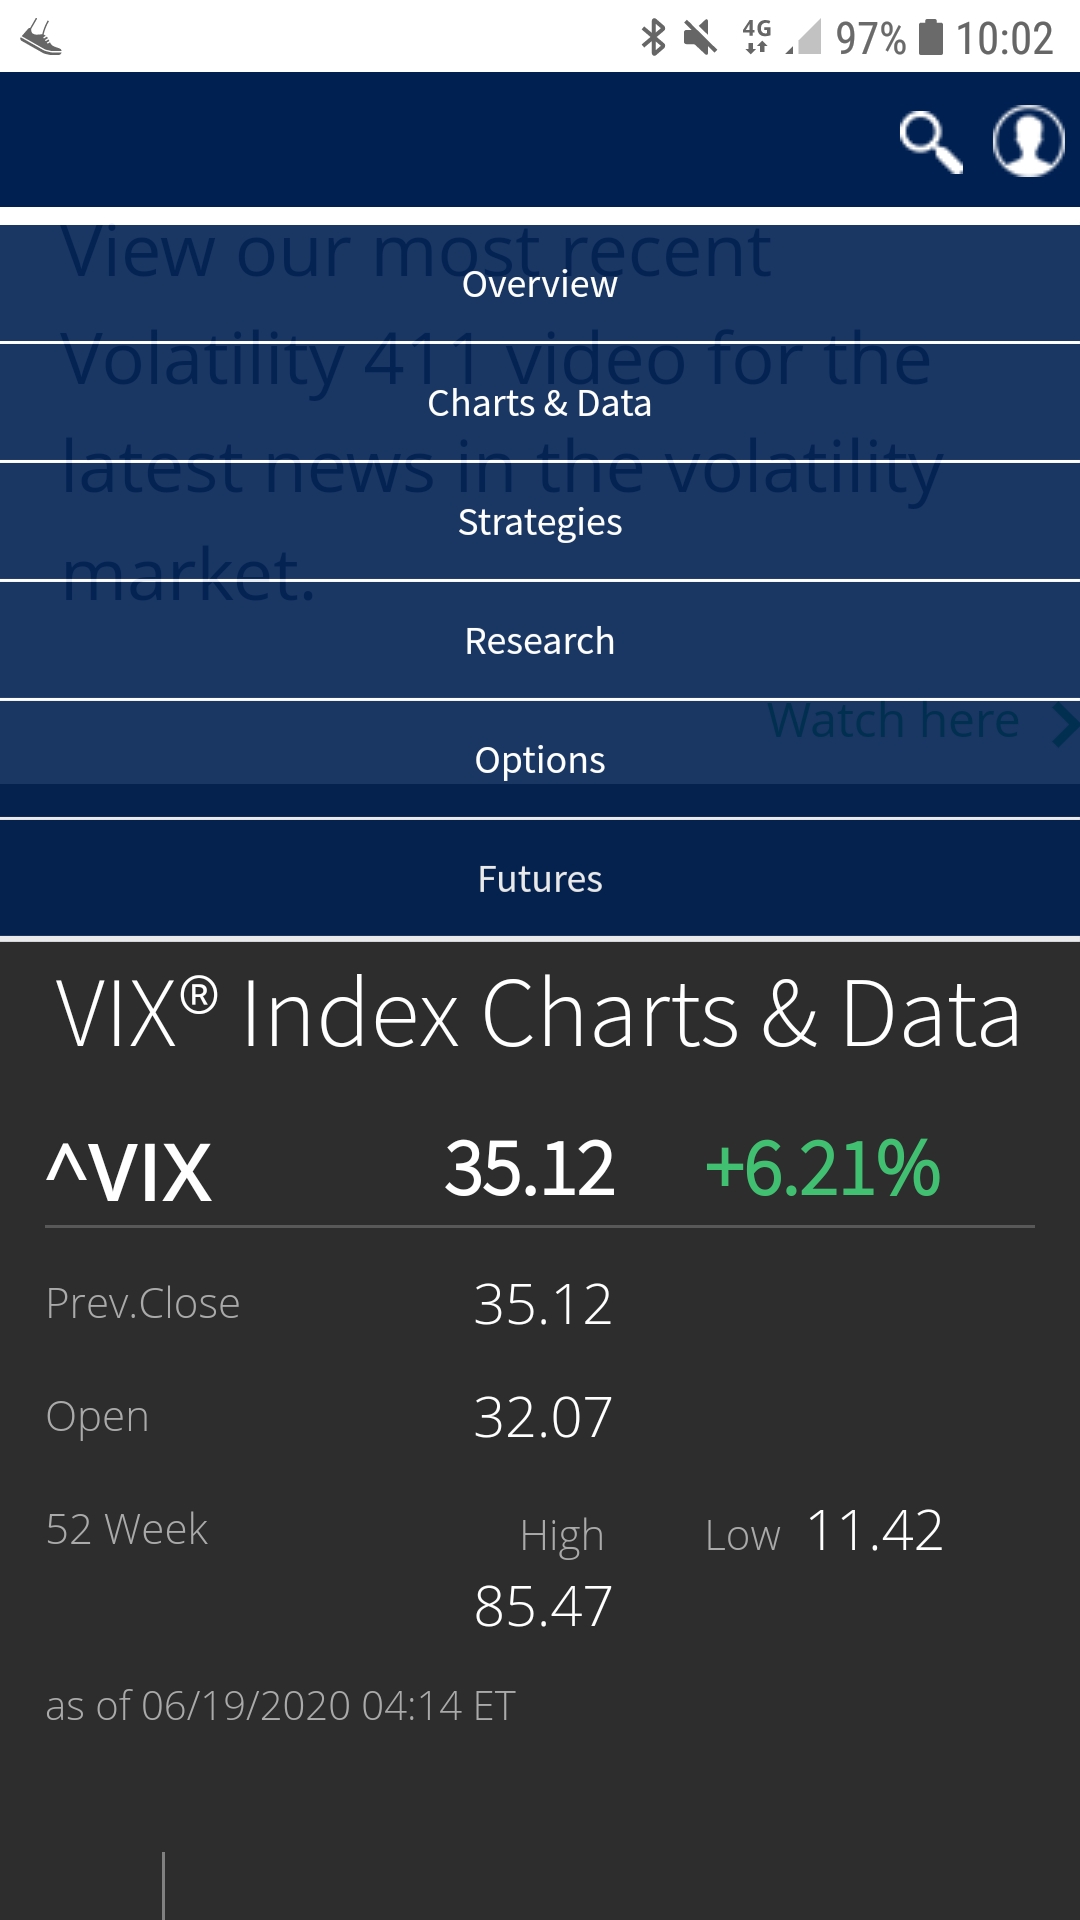Tap the ^VIX ticker symbol

pos(129,1172)
